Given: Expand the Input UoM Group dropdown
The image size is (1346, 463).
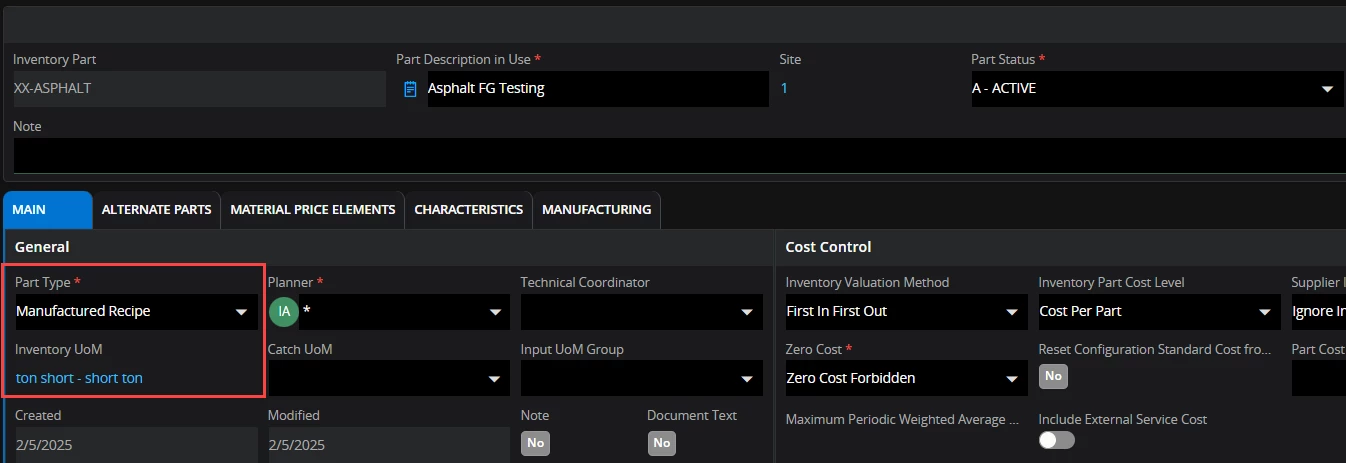Looking at the screenshot, I should click(x=746, y=379).
